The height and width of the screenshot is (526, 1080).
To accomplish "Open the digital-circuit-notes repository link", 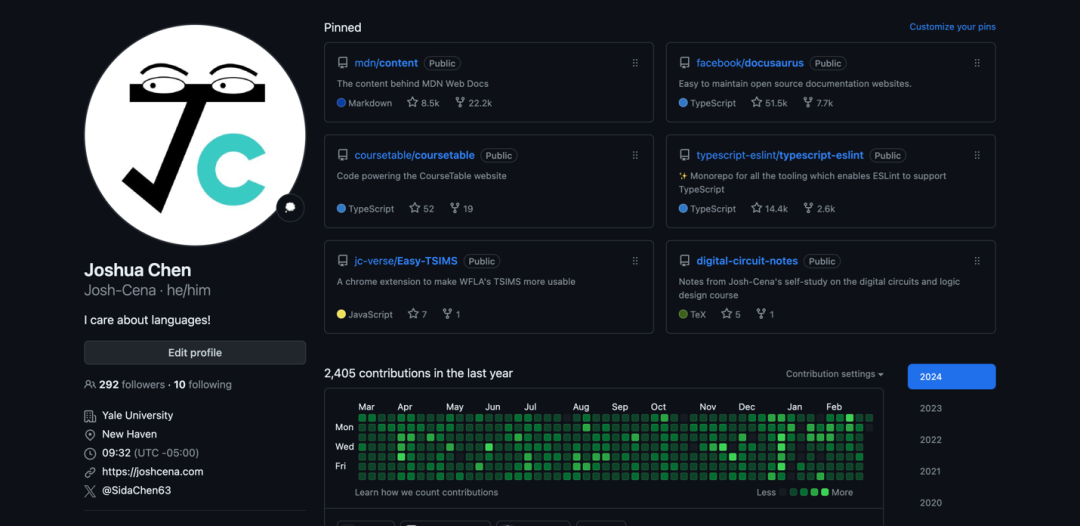I will click(x=747, y=261).
